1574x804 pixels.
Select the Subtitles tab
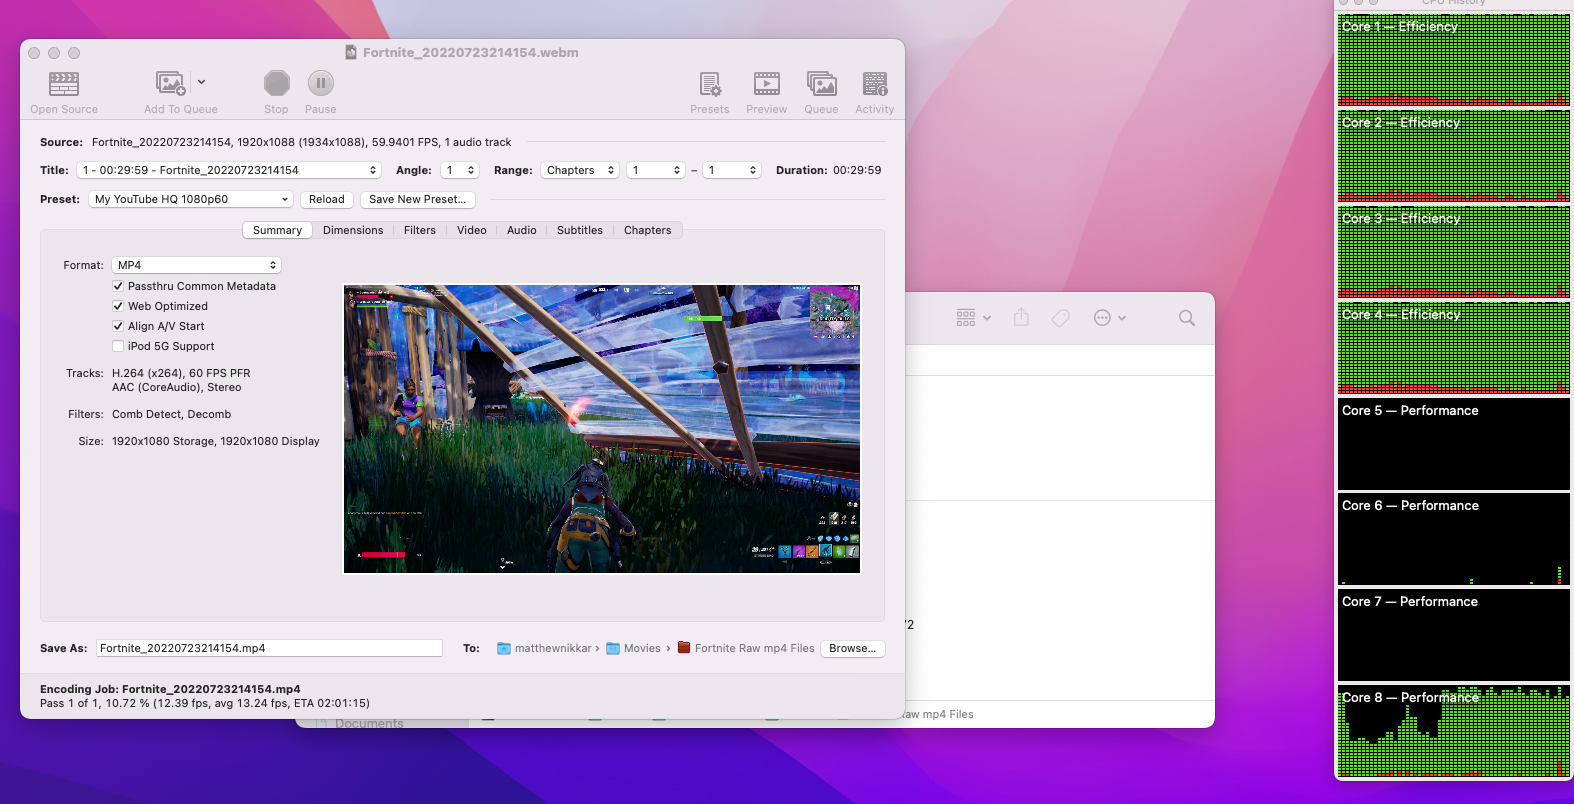(580, 230)
